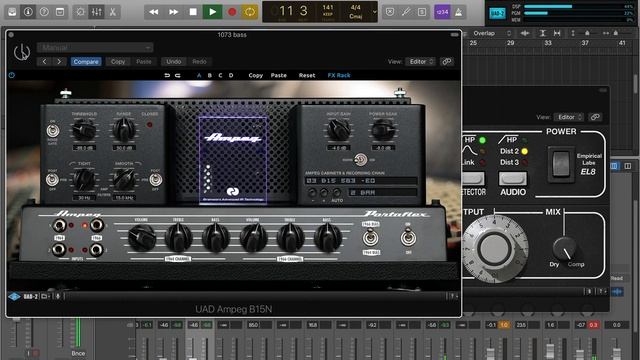Select preset slot A
The image size is (640, 360).
(x=199, y=75)
